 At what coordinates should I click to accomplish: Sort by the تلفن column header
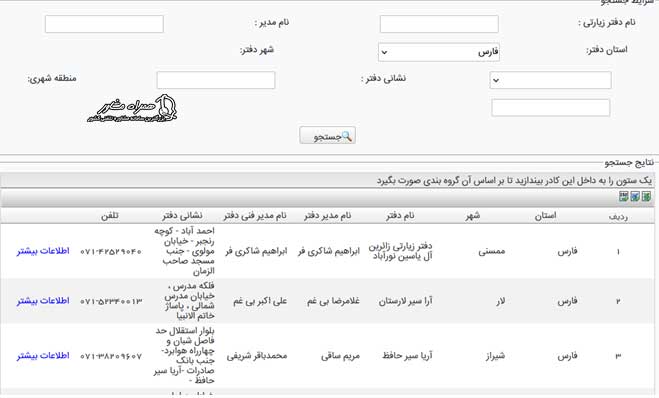(110, 216)
